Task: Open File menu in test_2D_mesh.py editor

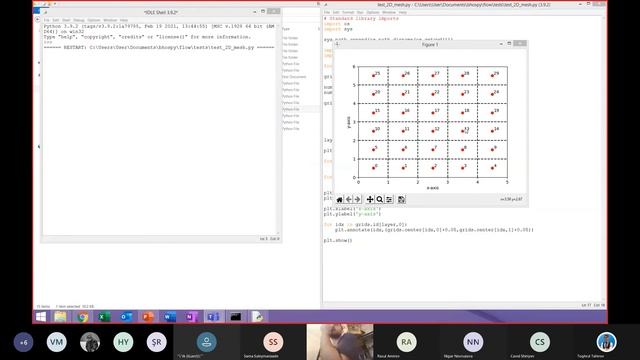Action: [327, 12]
